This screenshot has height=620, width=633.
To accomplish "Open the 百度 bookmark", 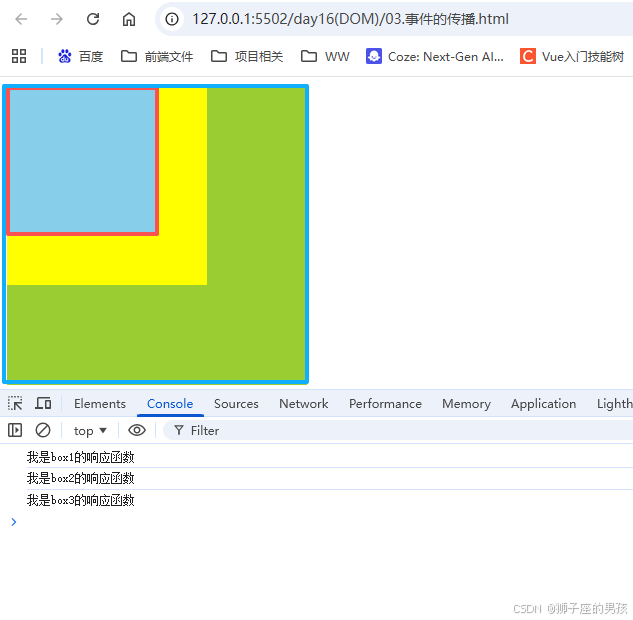I will [81, 56].
